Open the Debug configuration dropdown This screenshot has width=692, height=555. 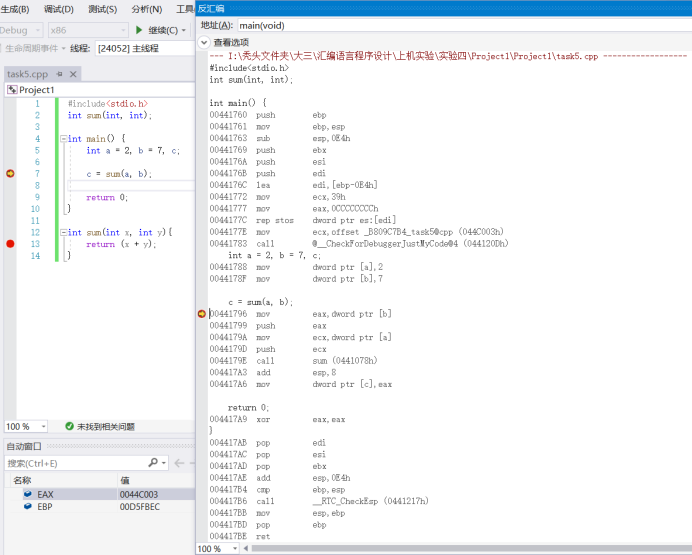[x=21, y=30]
